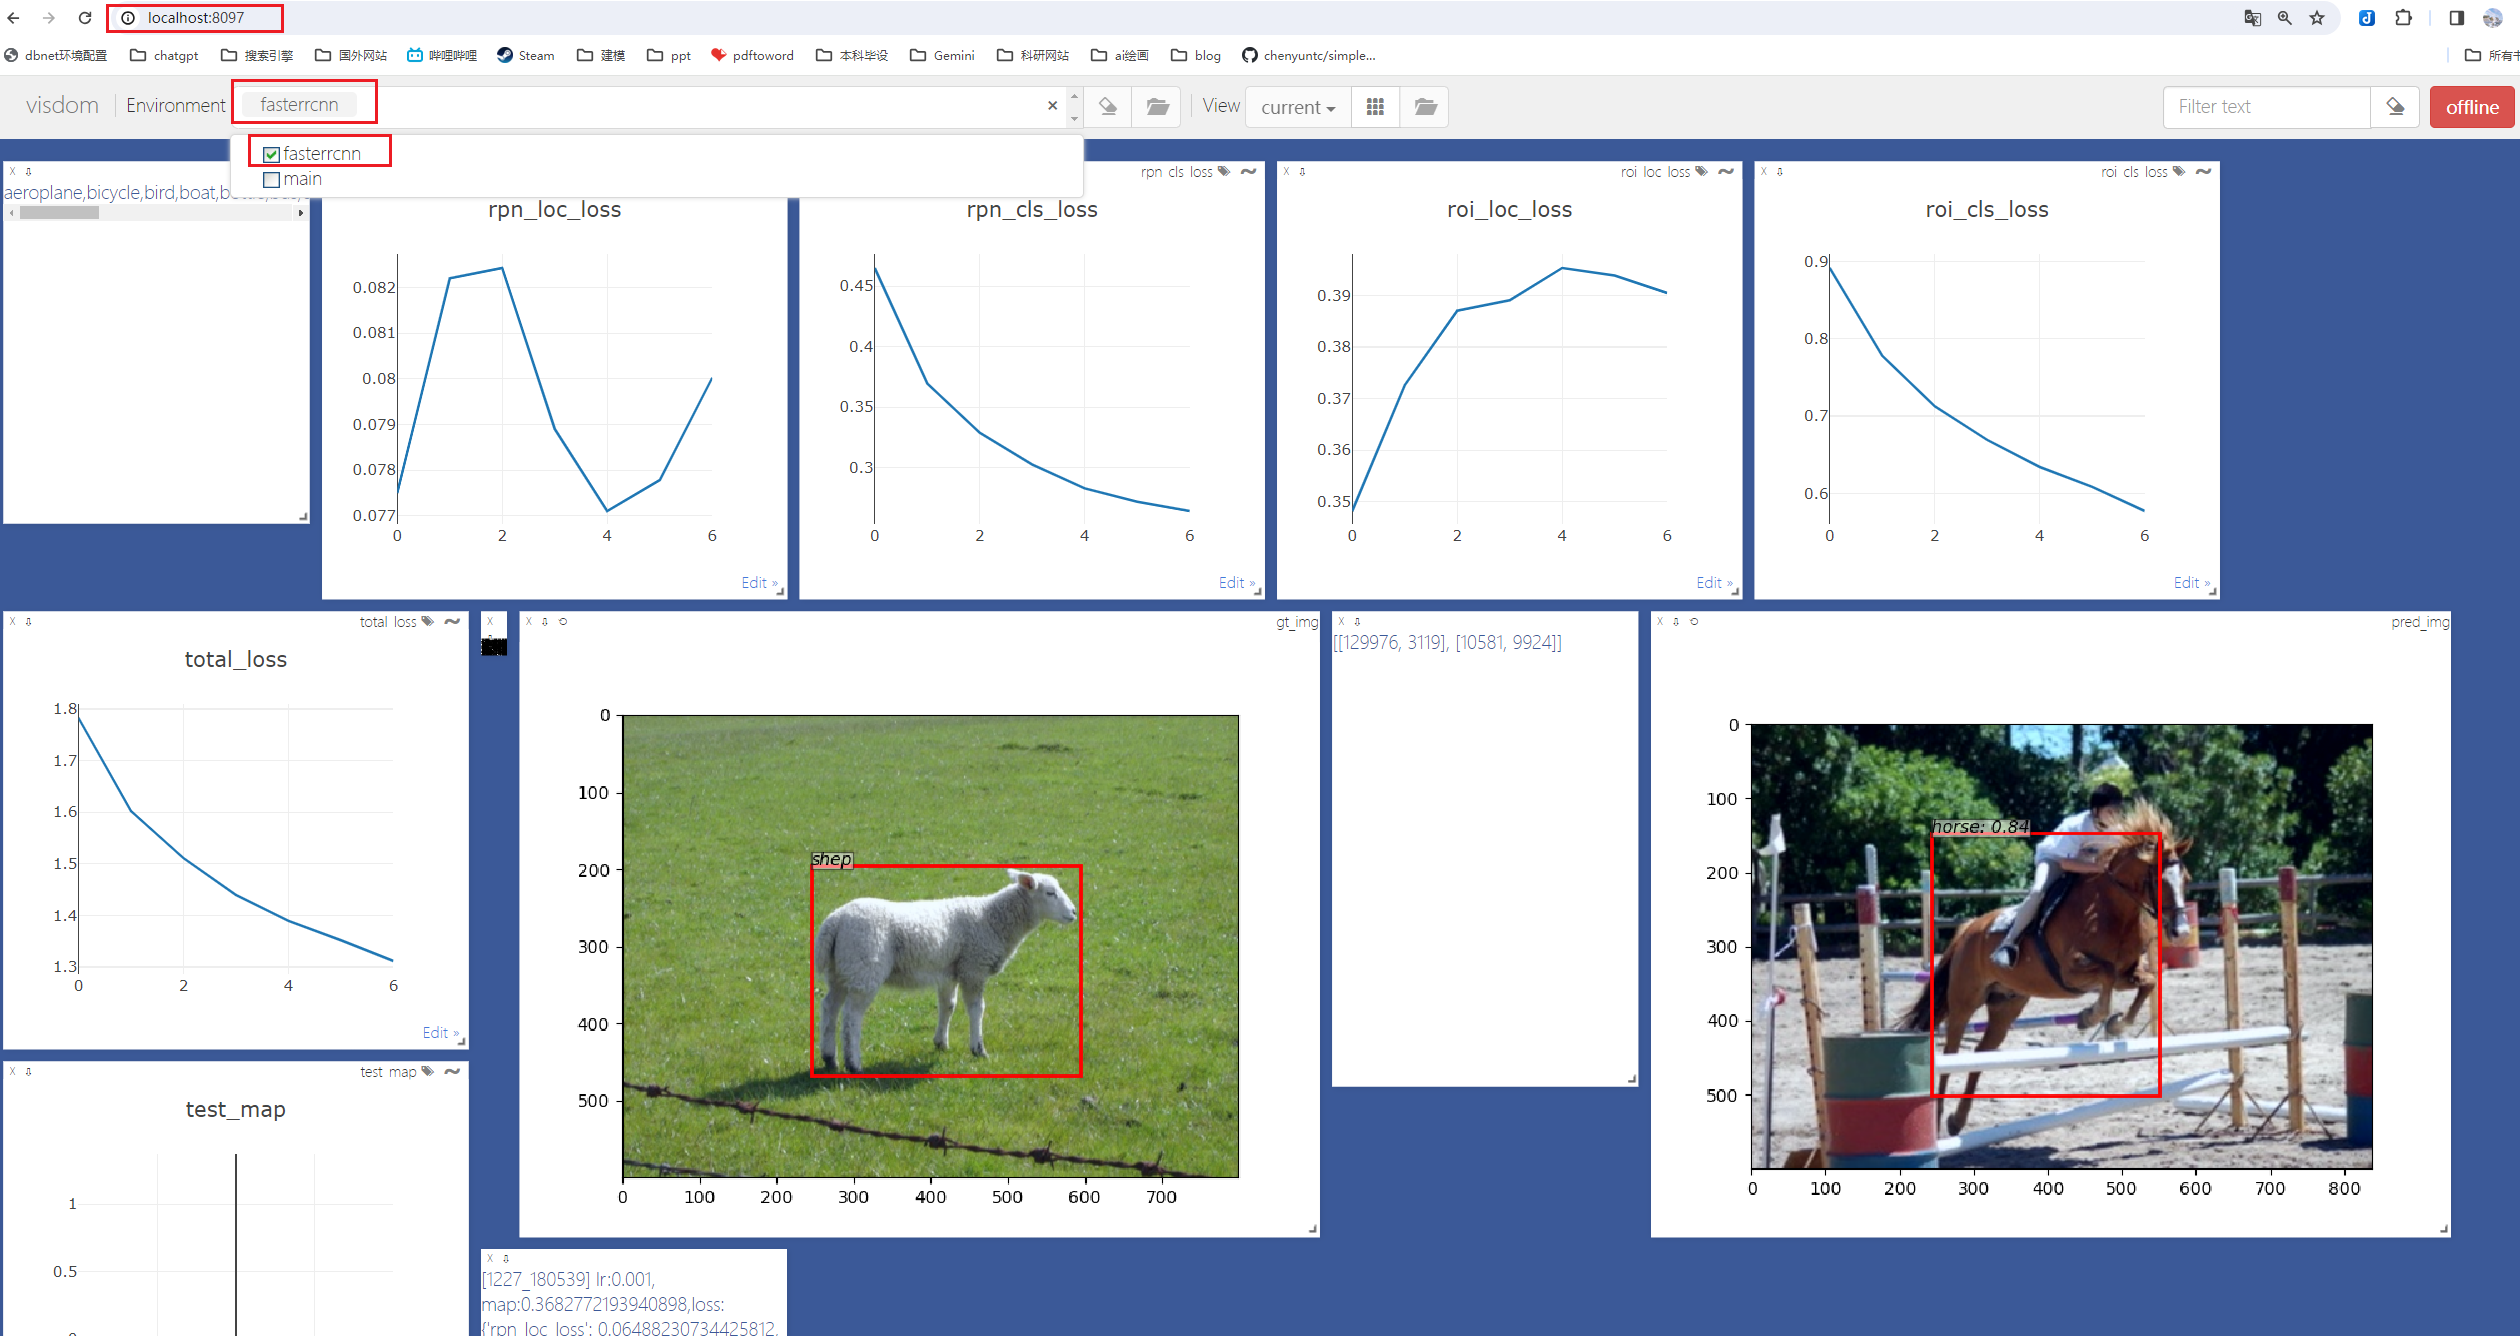Click the clear environment eraser icon
The image size is (2520, 1336).
tap(1107, 107)
